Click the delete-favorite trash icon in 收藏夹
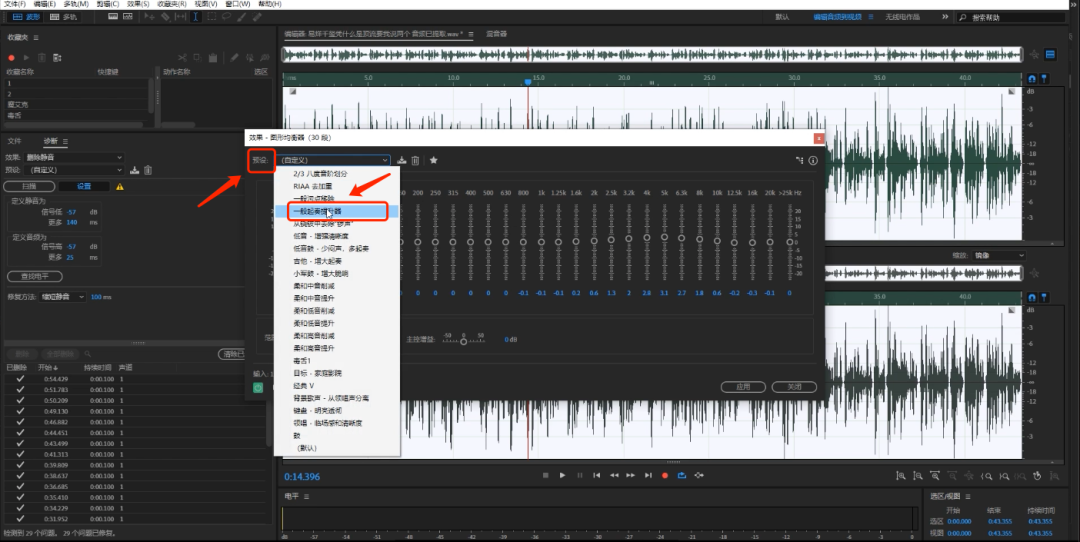The image size is (1080, 542). click(41, 58)
